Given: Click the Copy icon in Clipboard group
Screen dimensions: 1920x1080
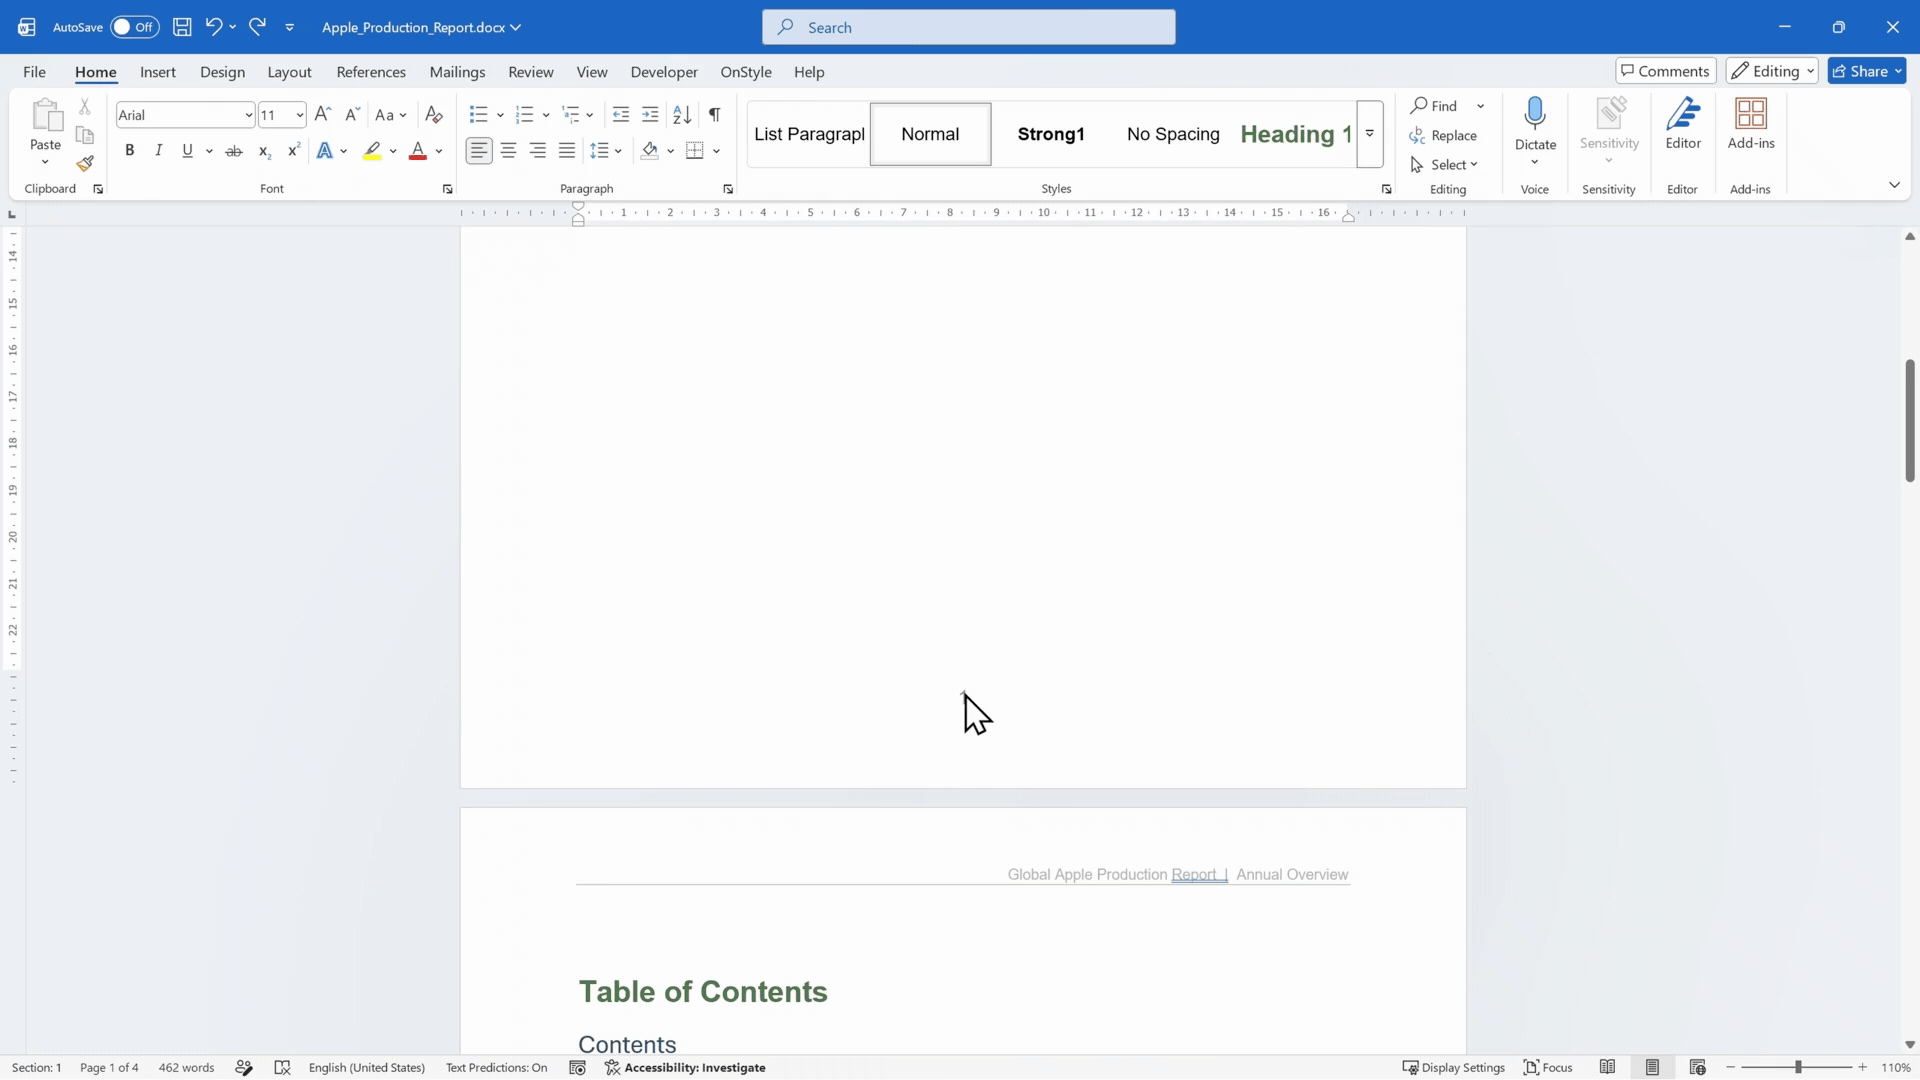Looking at the screenshot, I should coord(85,135).
